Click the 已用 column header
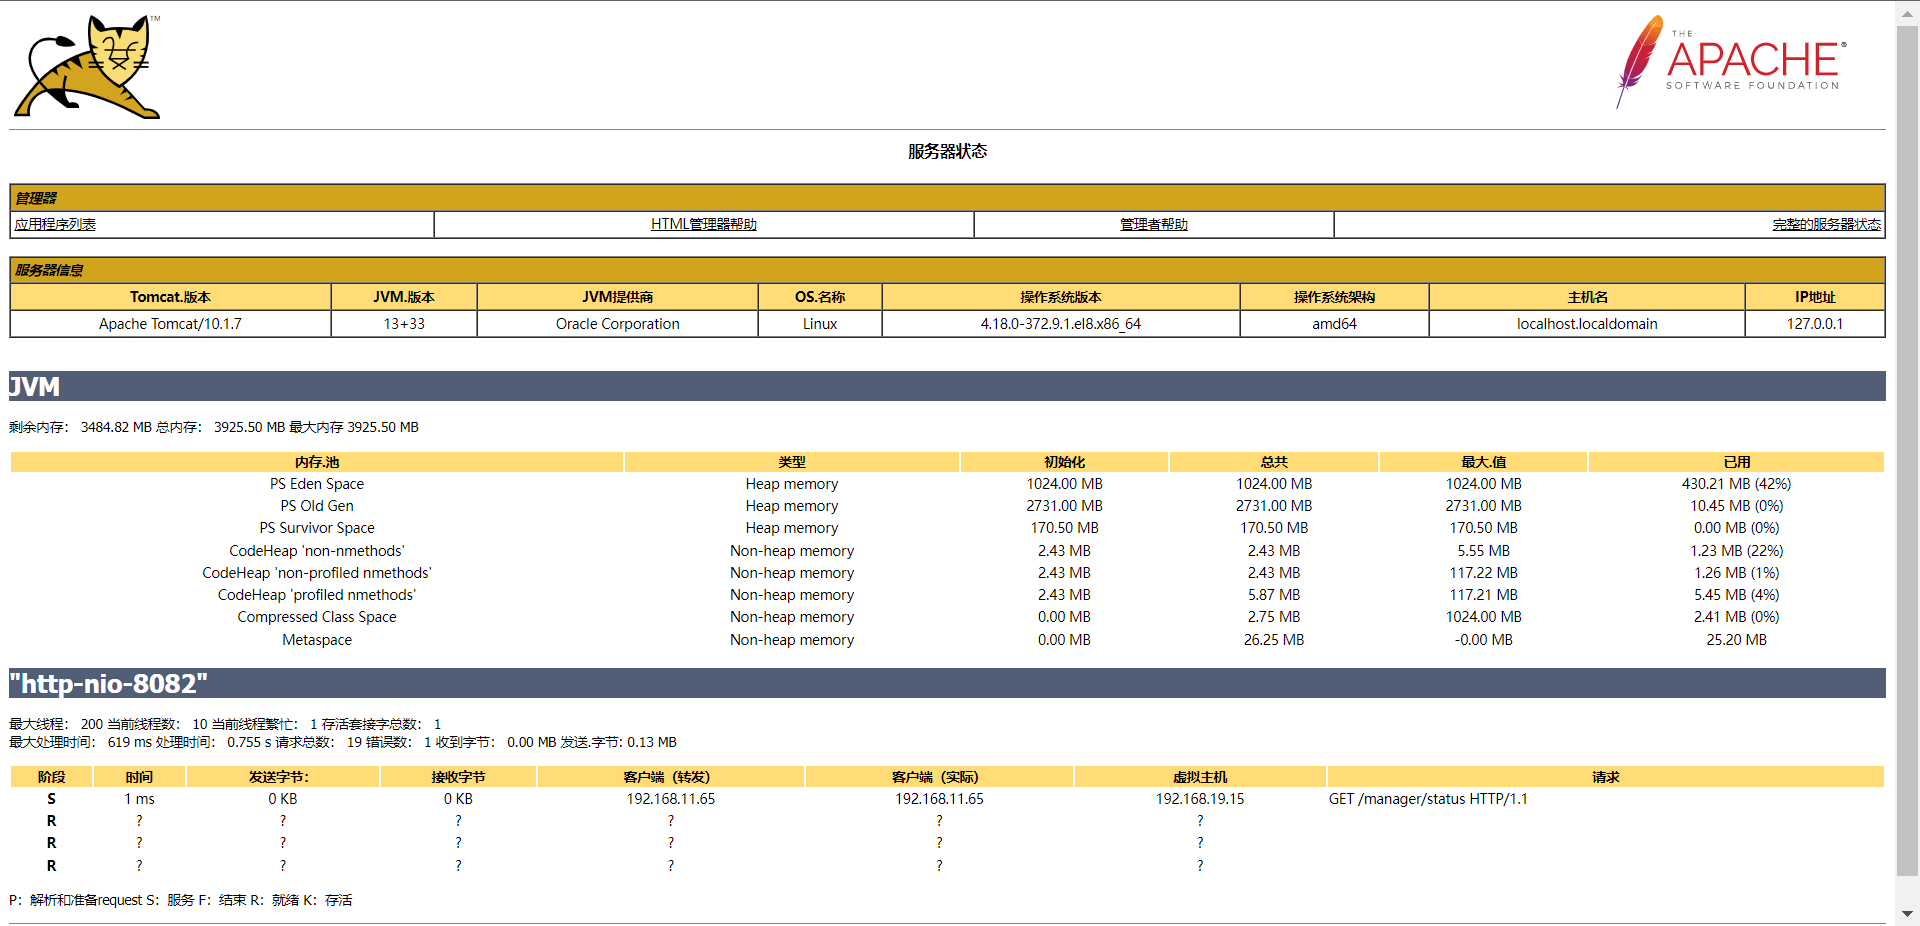1920x926 pixels. tap(1737, 462)
